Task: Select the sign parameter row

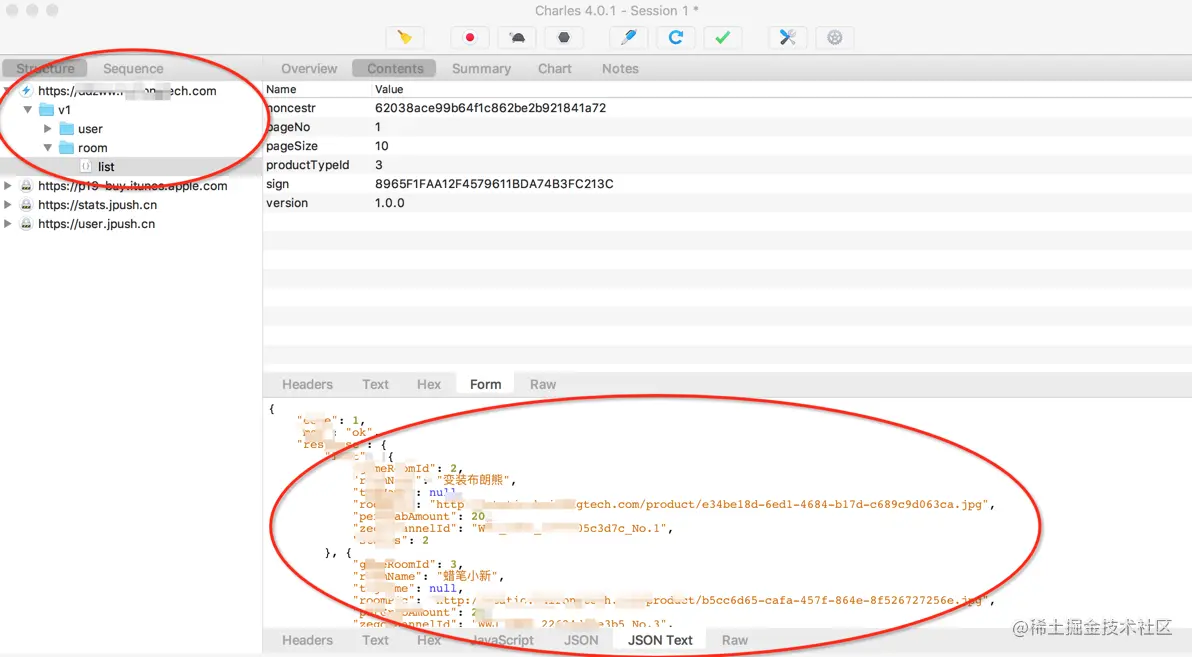Action: pos(727,184)
